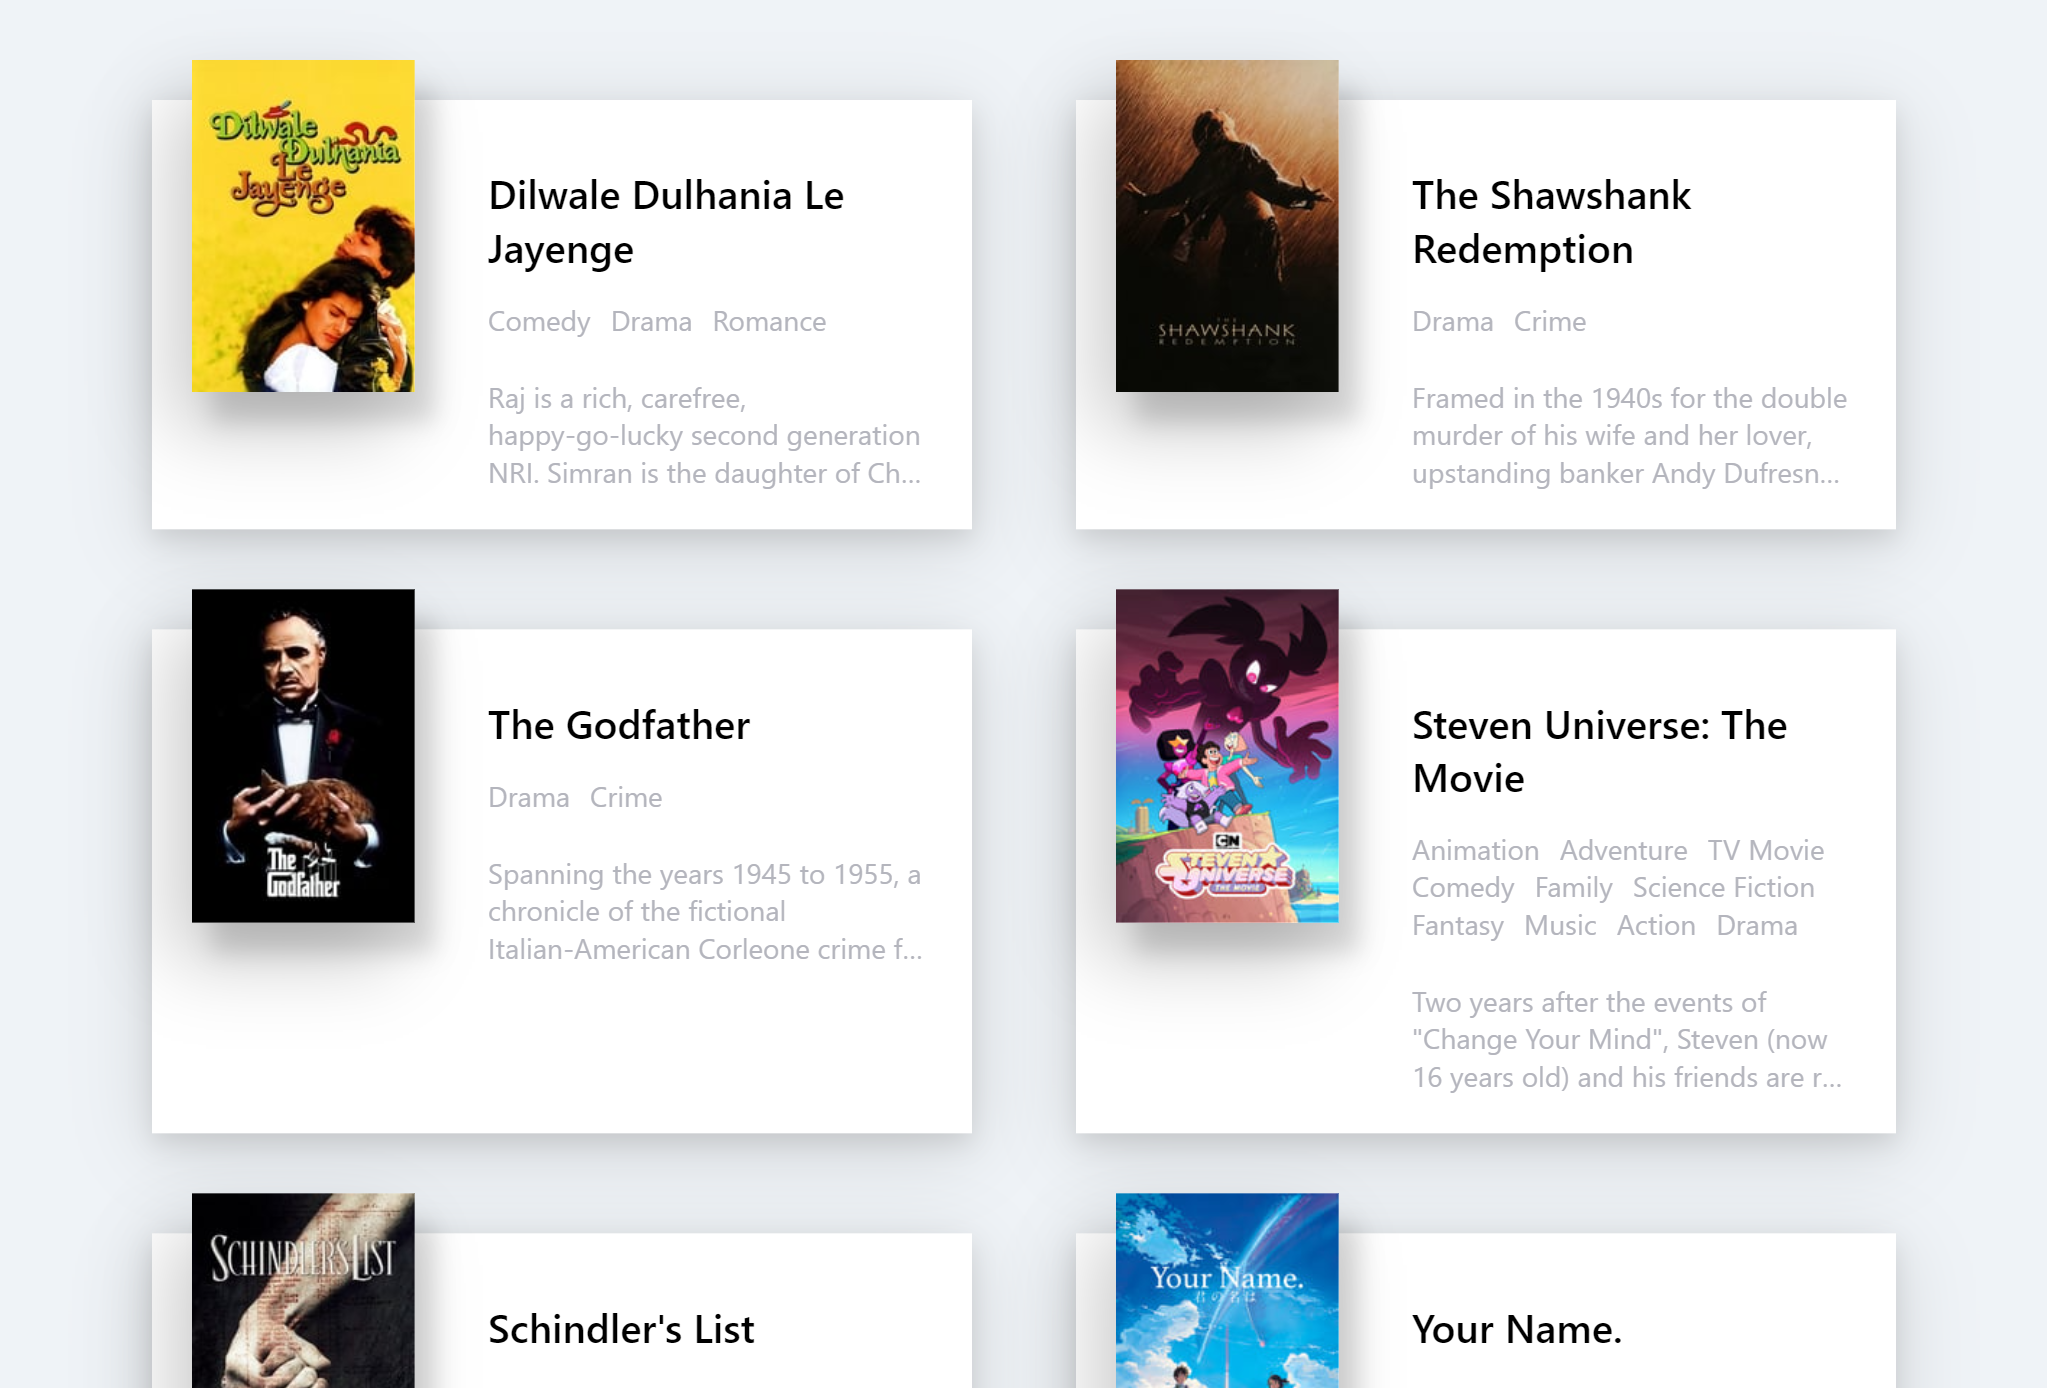Select the Action genre tag
This screenshot has height=1388, width=2047.
[1656, 926]
